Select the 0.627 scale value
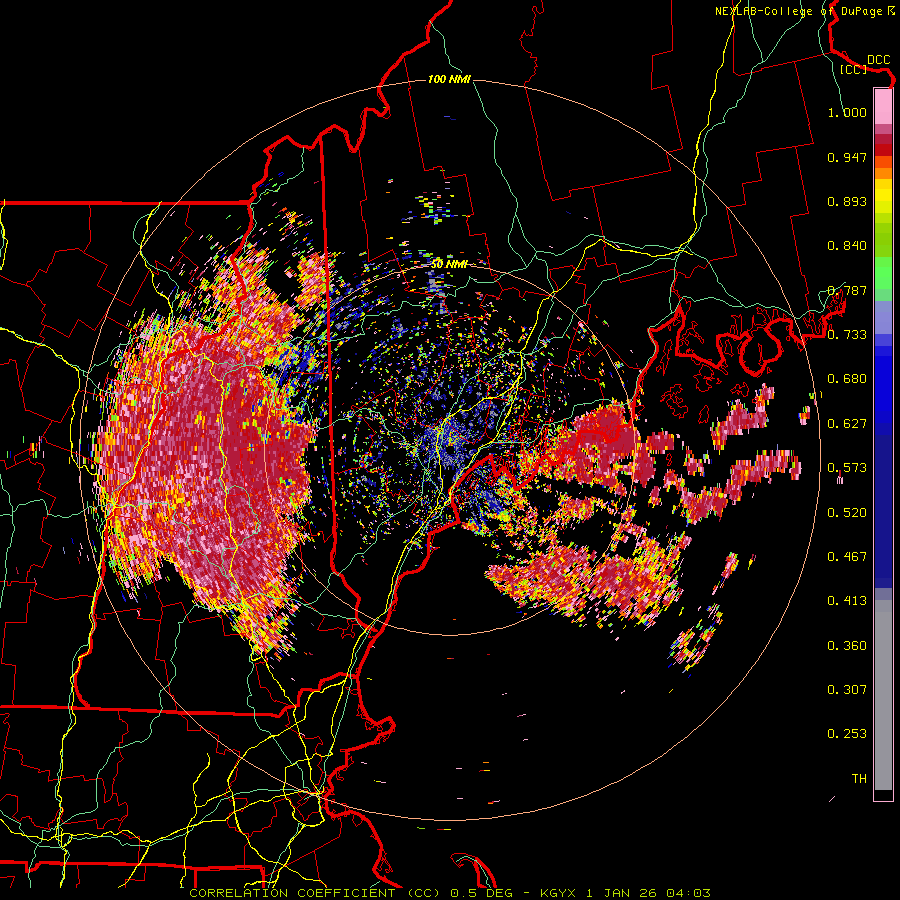Screen dimensions: 900x900 point(847,424)
